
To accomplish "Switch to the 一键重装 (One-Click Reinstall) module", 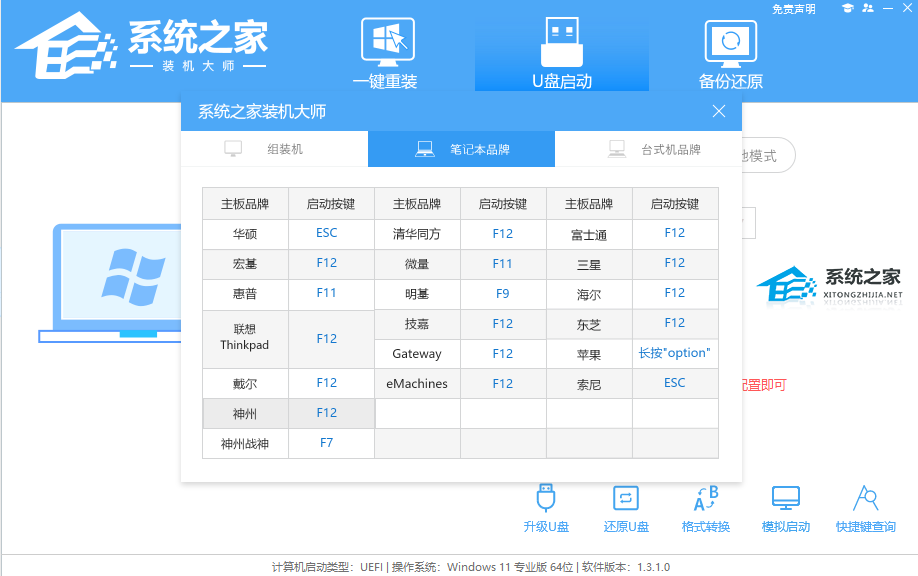I will [x=387, y=50].
